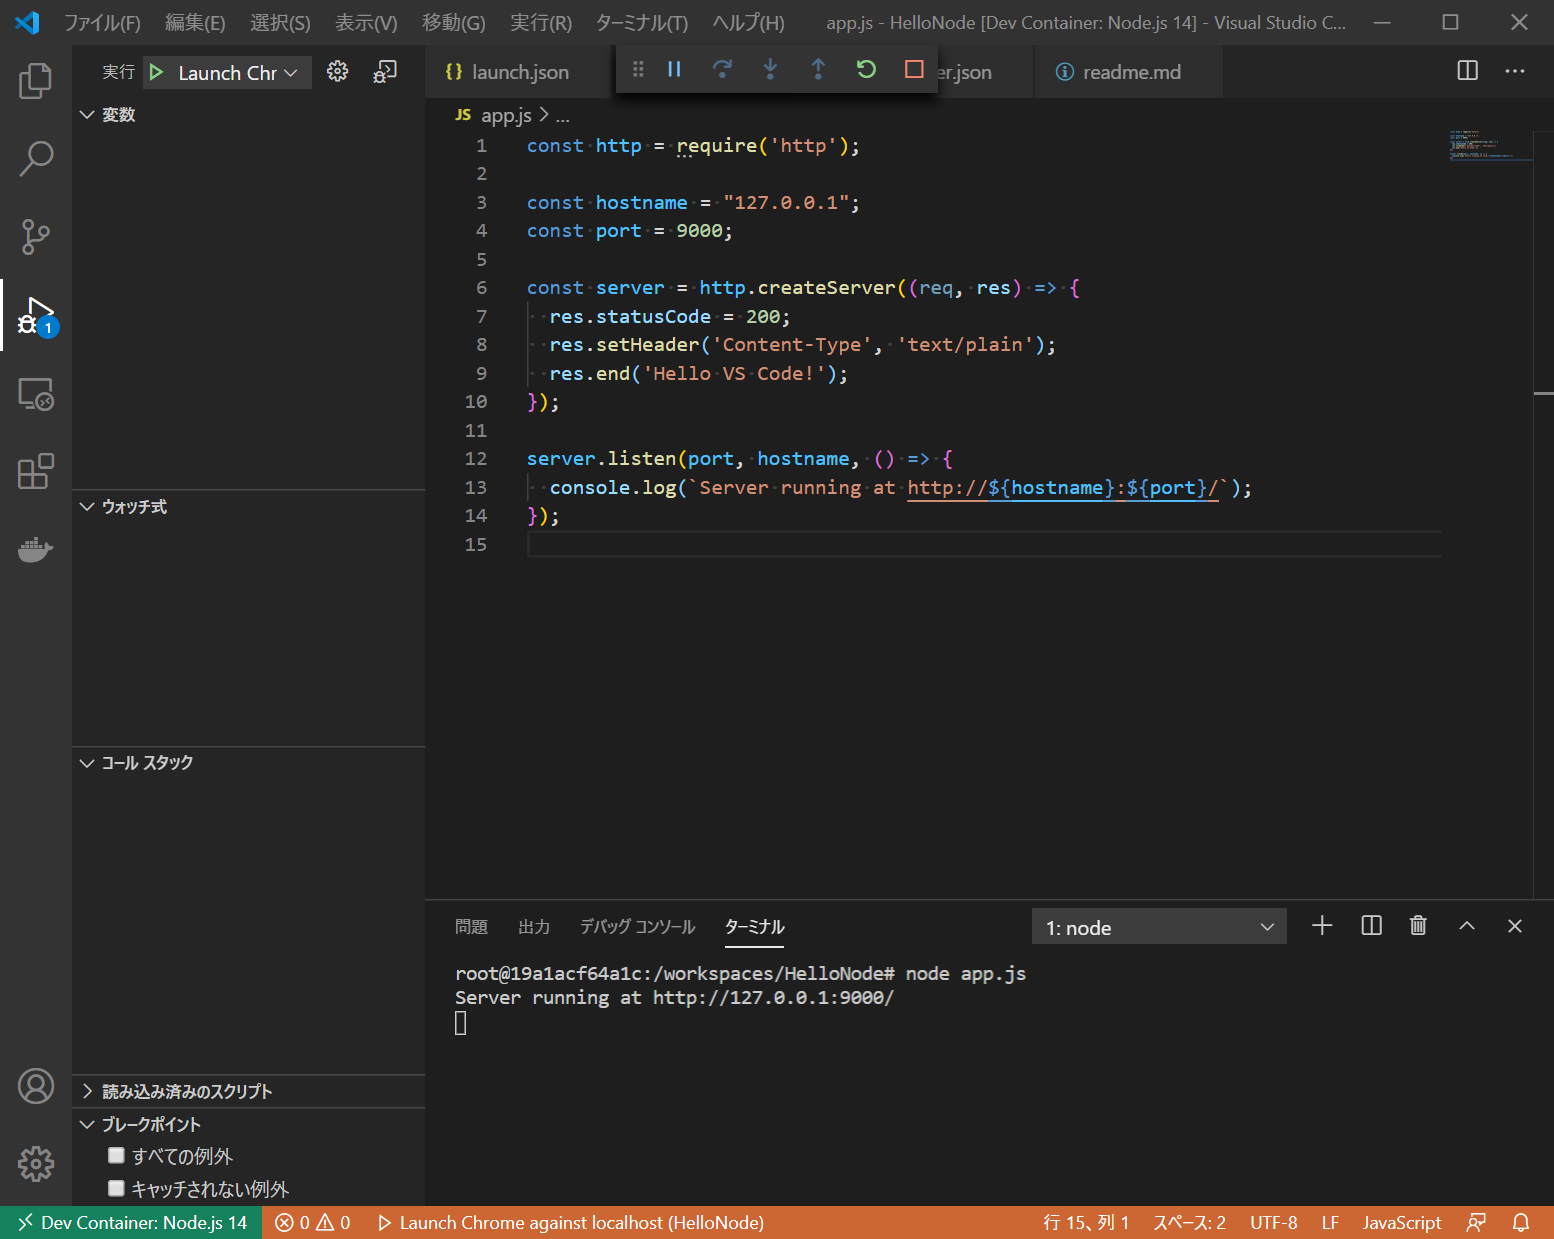Viewport: 1554px width, 1239px height.
Task: Kill terminal with trash icon
Action: click(x=1418, y=926)
